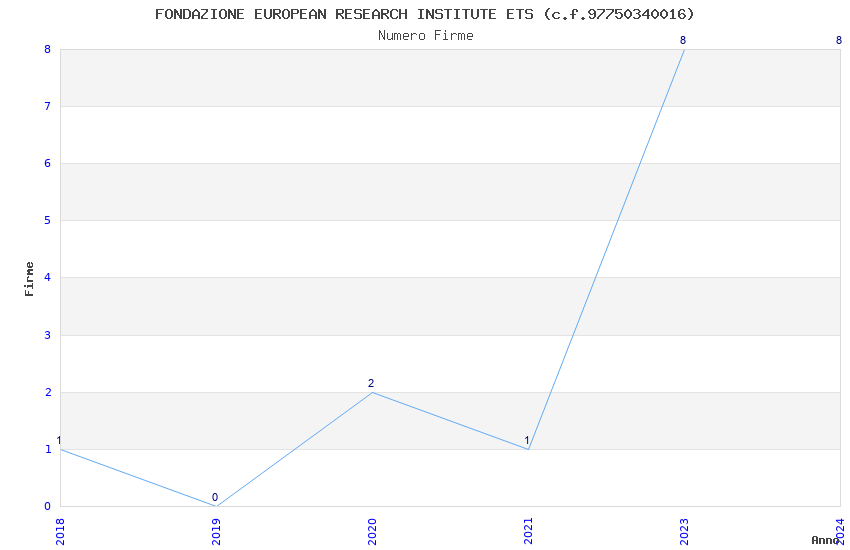Click the data label 2 above 2020

click(x=371, y=383)
